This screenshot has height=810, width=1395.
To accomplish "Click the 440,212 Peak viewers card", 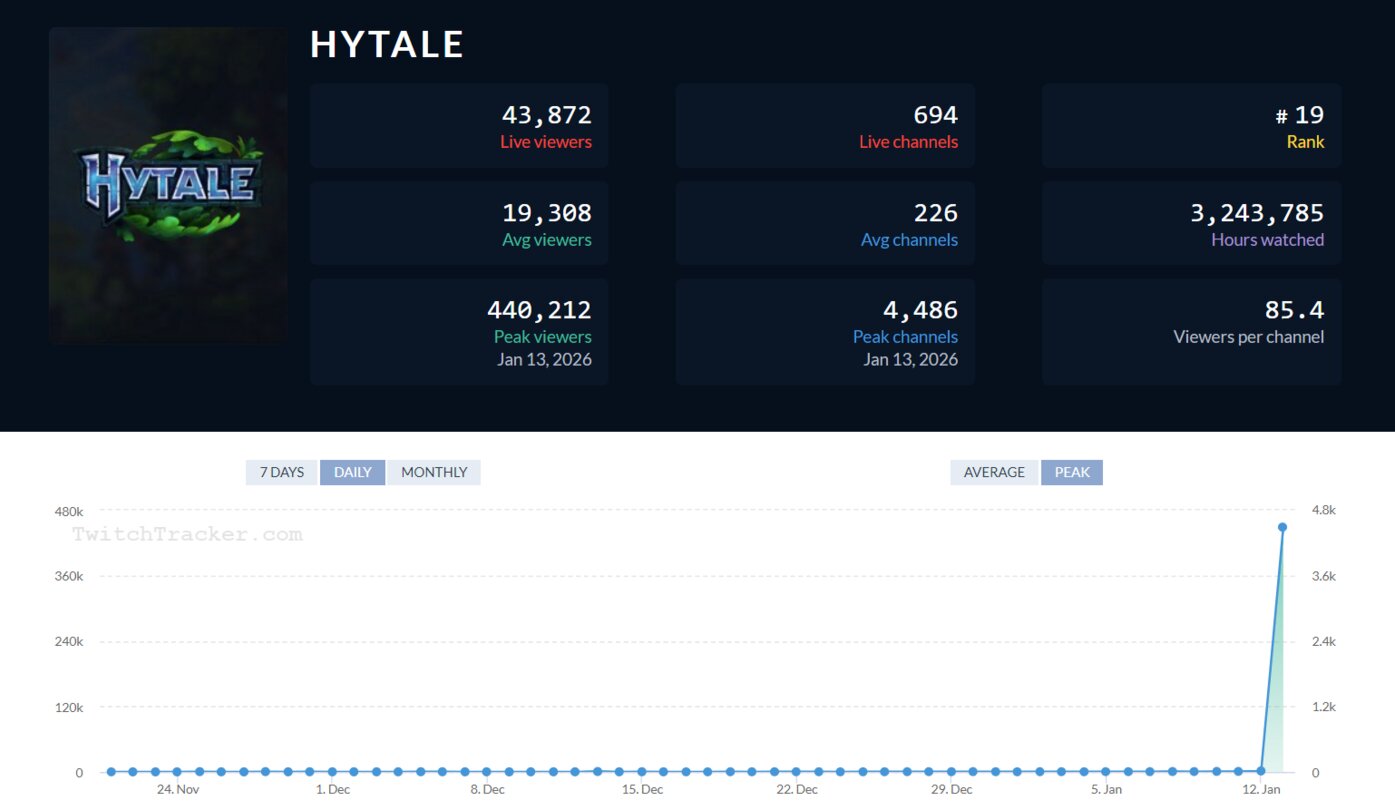I will [459, 332].
